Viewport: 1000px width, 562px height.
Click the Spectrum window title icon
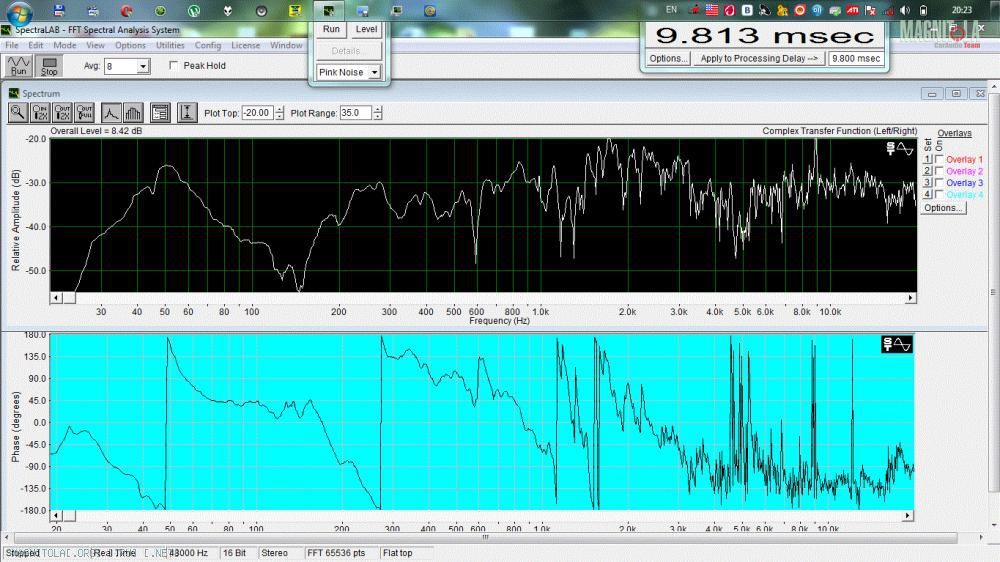pos(13,93)
